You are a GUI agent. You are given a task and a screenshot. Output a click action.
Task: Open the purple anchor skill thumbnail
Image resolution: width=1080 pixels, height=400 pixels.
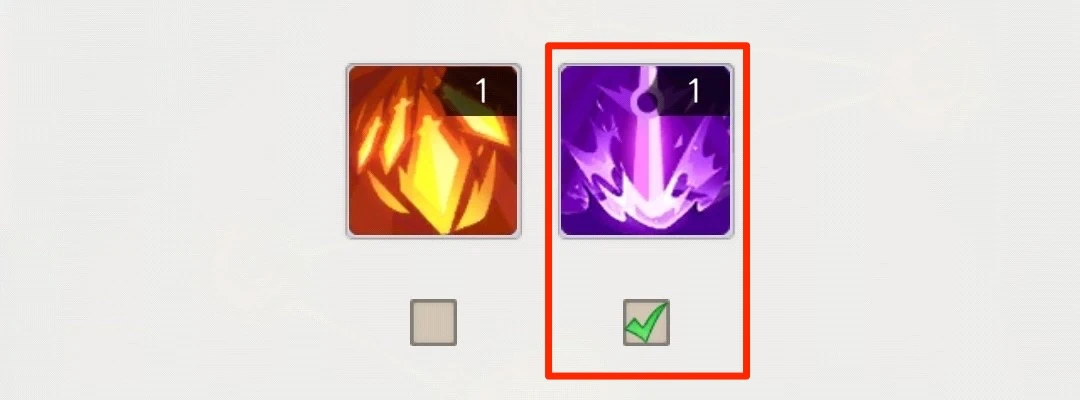pos(645,151)
